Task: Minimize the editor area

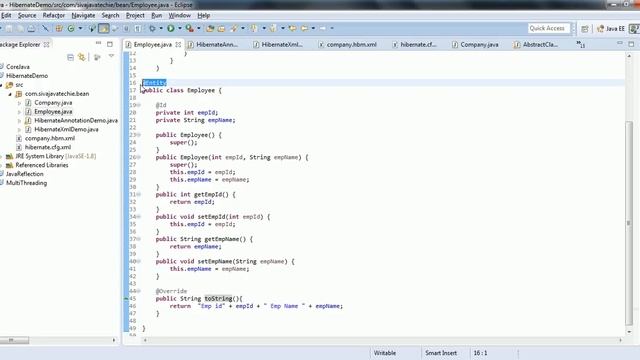Action: pyautogui.click(x=620, y=43)
